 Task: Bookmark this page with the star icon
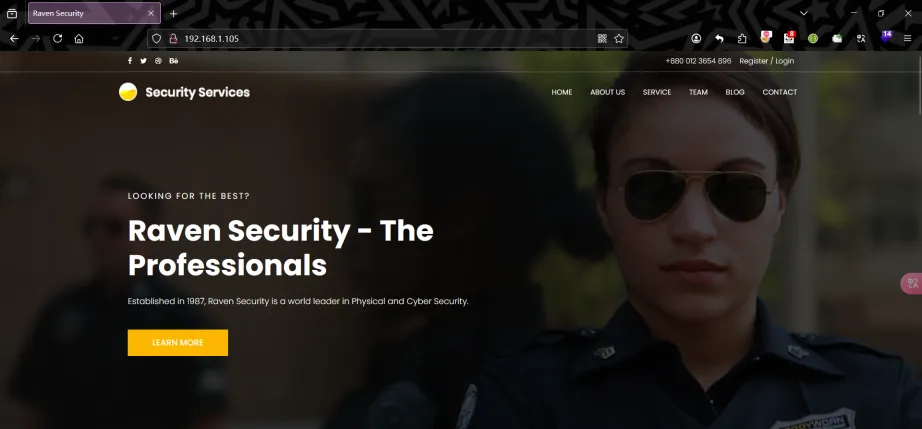(619, 39)
